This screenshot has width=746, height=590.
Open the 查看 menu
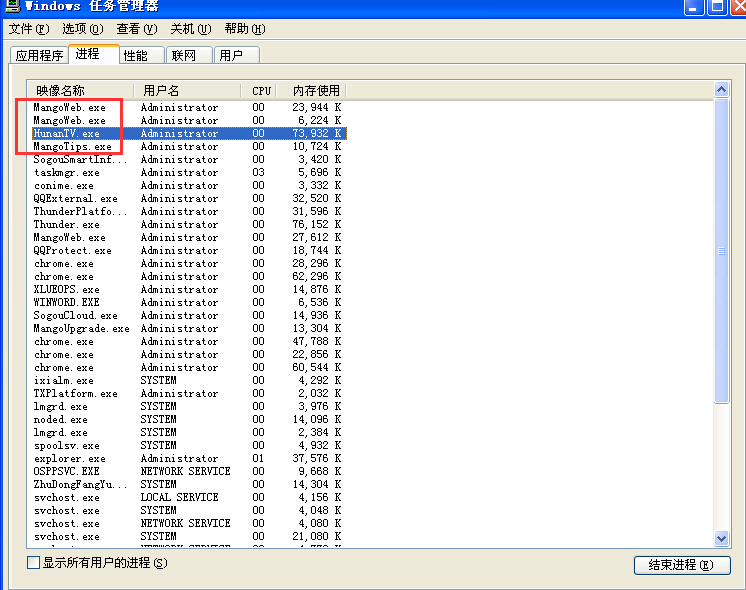pos(136,29)
